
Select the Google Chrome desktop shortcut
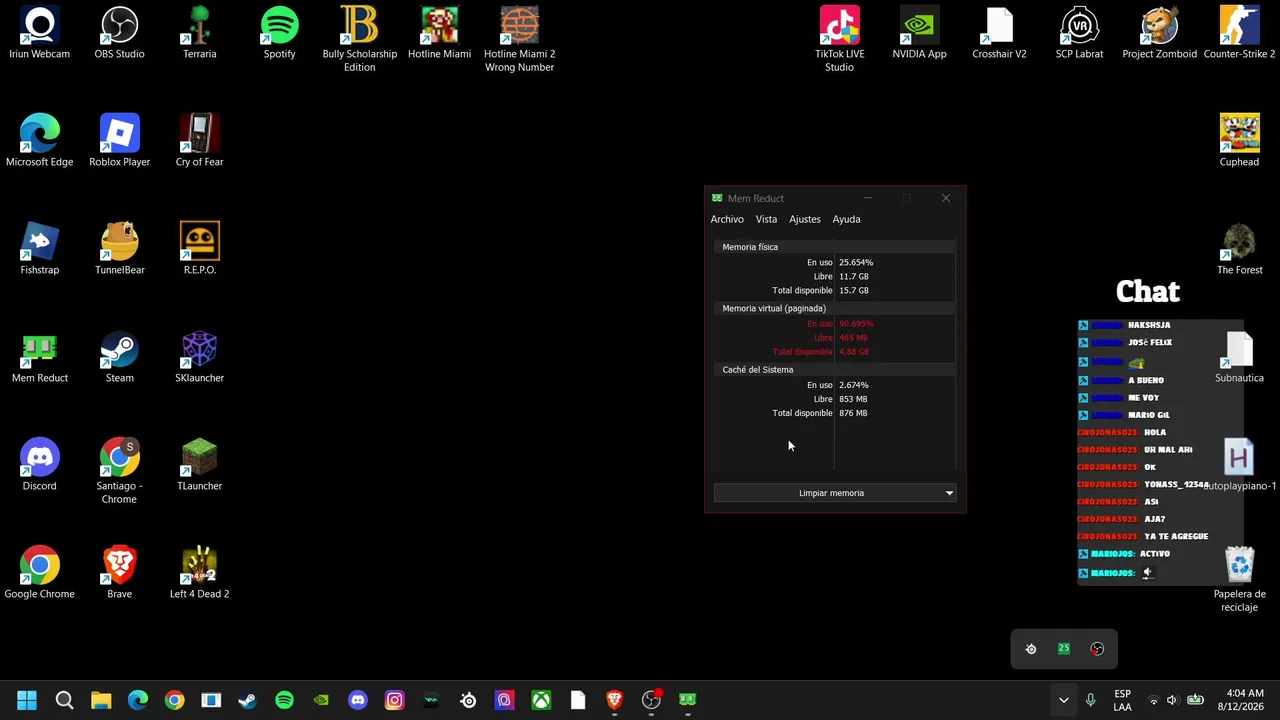click(40, 573)
